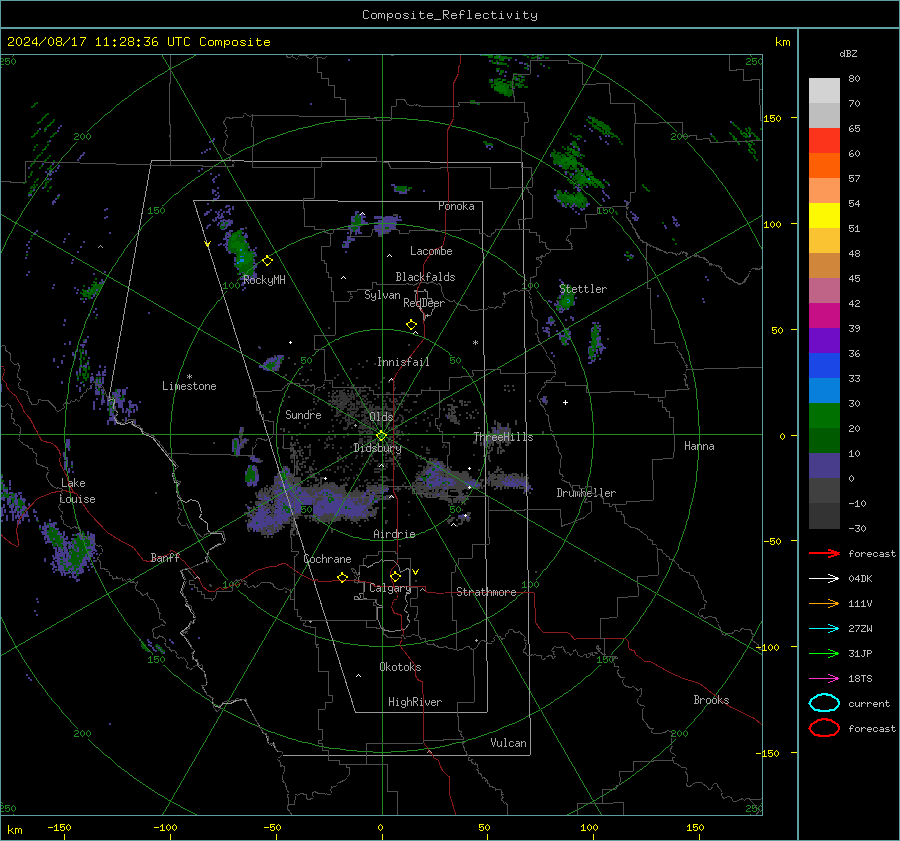Click the cyan current ellipse legend icon
The height and width of the screenshot is (841, 900).
(824, 703)
